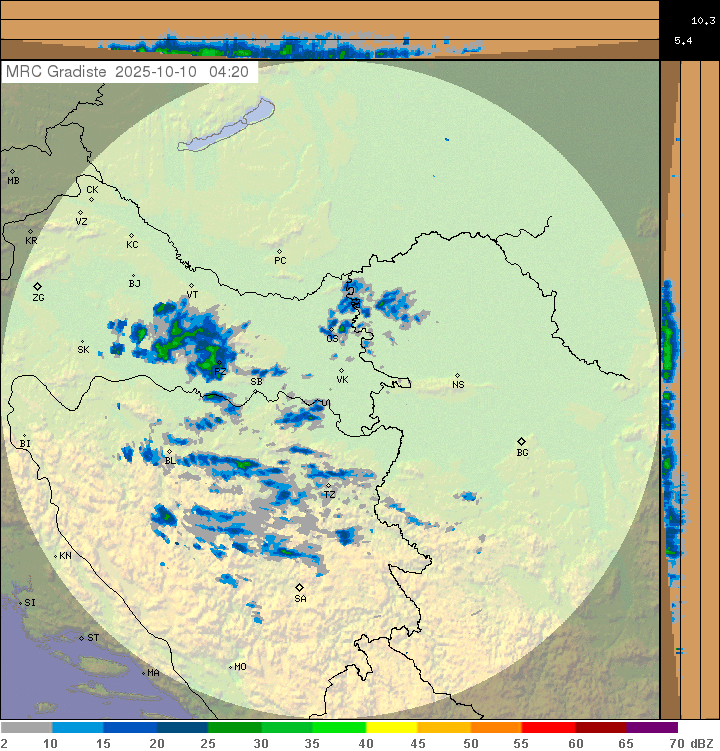Select the KC location marker
720x751 pixels.
click(x=130, y=236)
